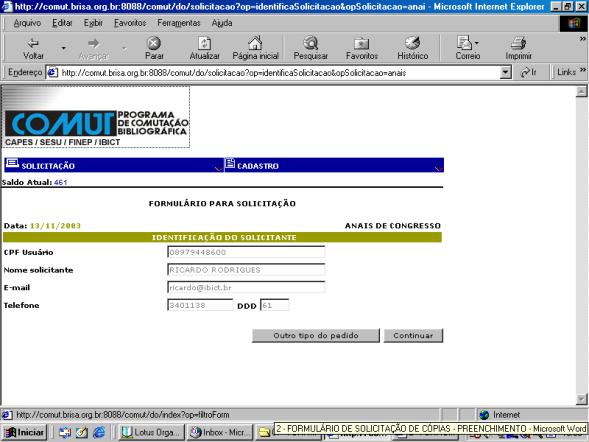The height and width of the screenshot is (442, 589).
Task: Click the Imprimir printer icon
Action: pos(518,44)
